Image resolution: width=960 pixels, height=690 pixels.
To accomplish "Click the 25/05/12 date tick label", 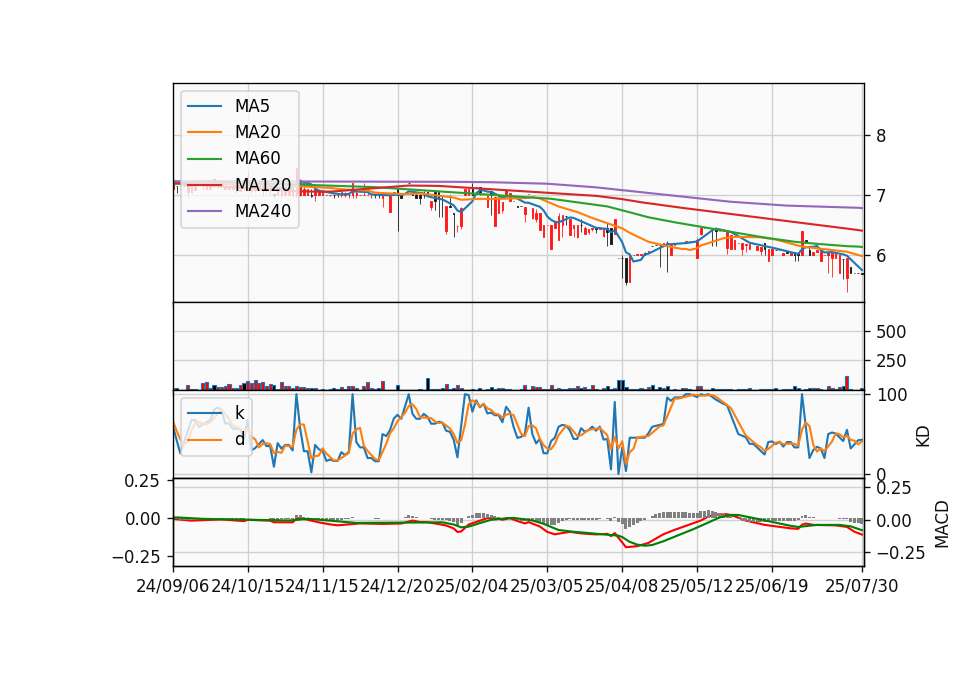I will [697, 586].
